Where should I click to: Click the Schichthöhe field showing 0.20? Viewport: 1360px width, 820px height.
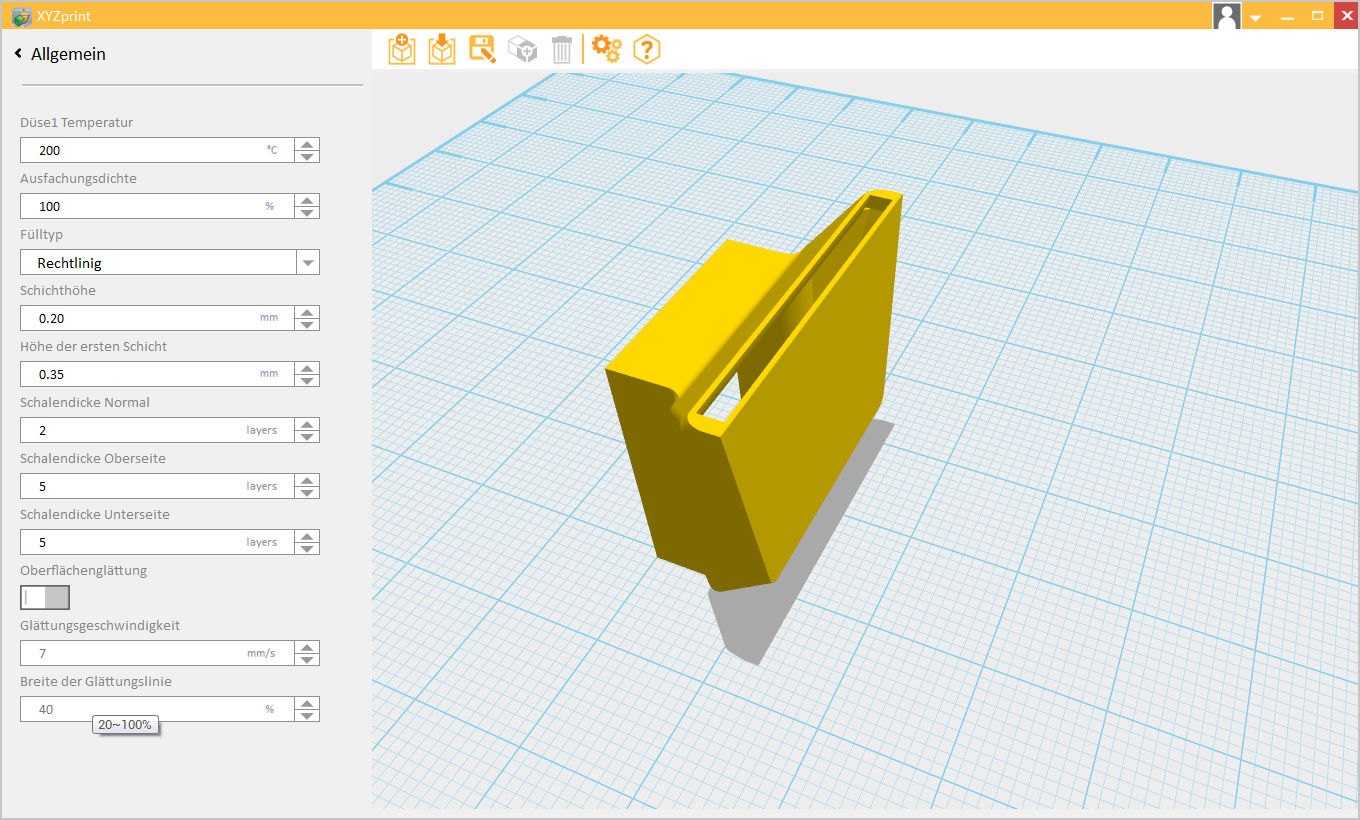coord(158,318)
